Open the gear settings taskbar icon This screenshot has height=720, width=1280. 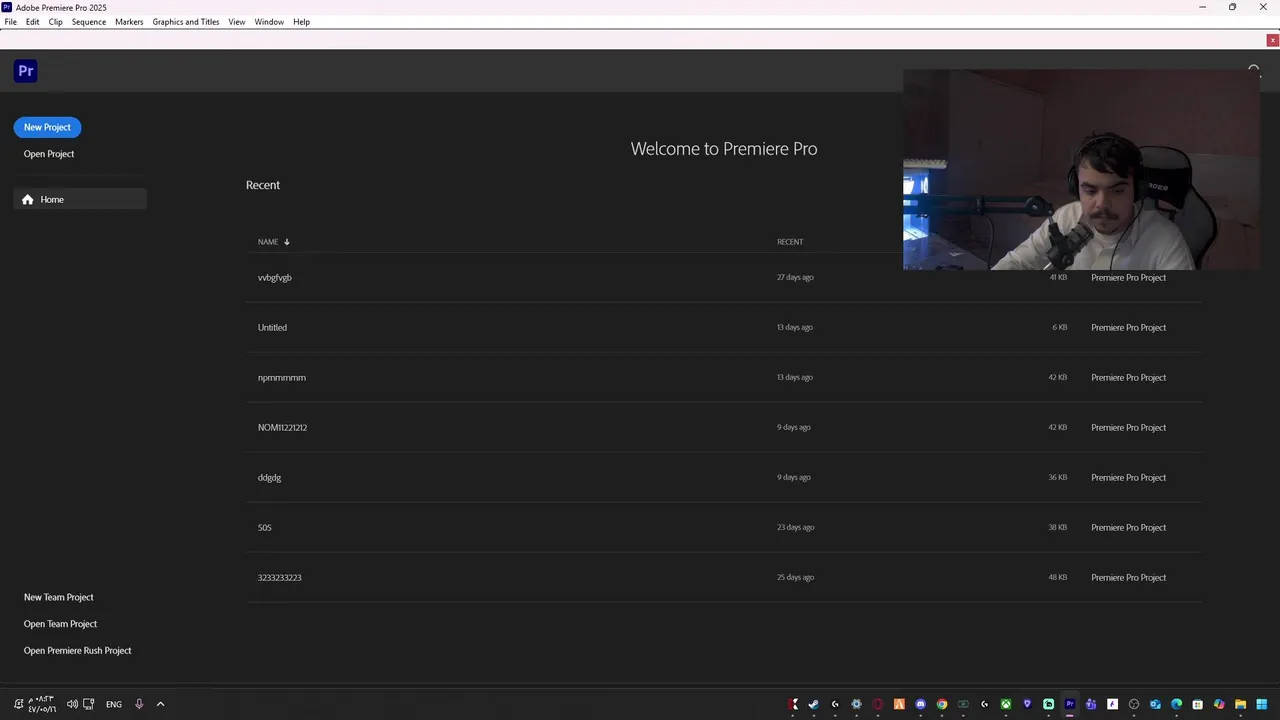pyautogui.click(x=857, y=704)
